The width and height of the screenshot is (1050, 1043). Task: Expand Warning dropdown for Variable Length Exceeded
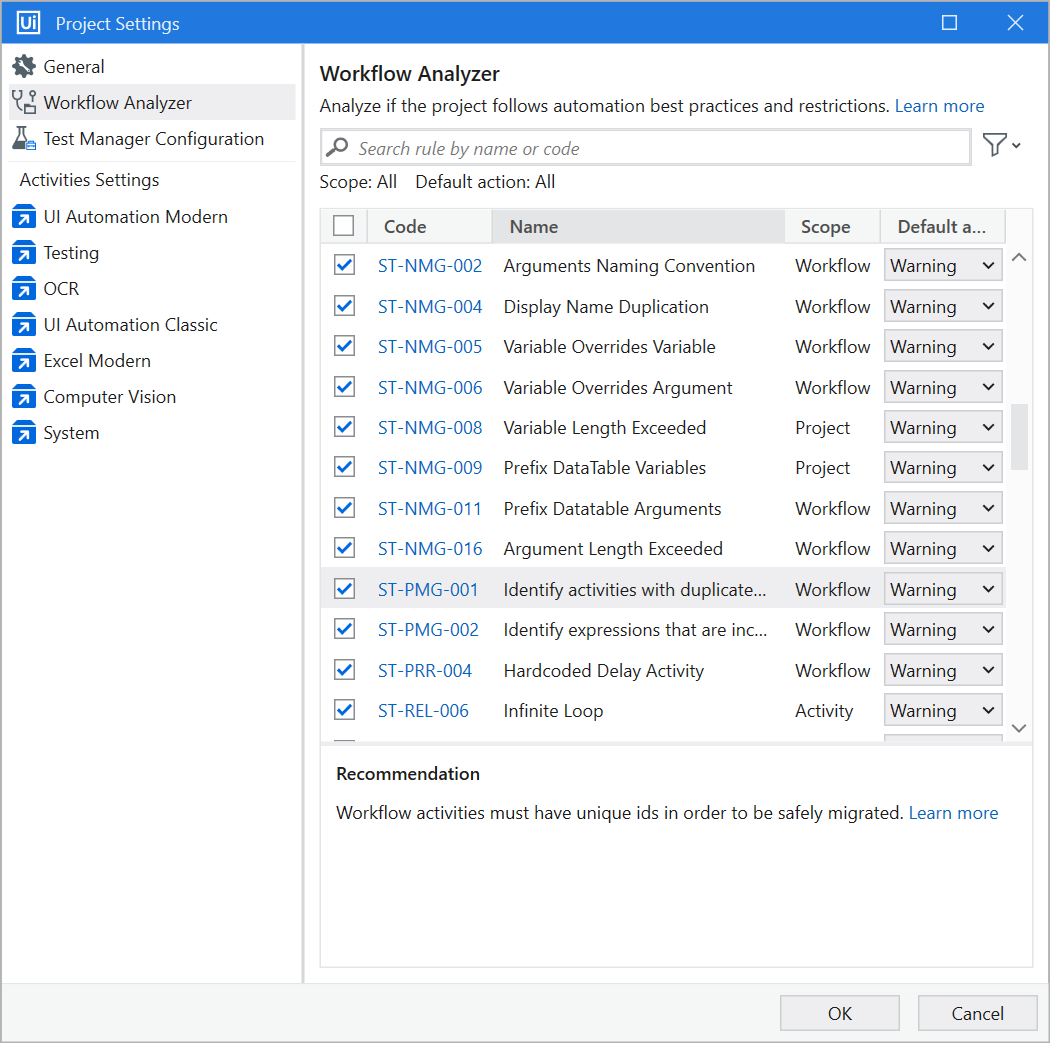(x=943, y=428)
